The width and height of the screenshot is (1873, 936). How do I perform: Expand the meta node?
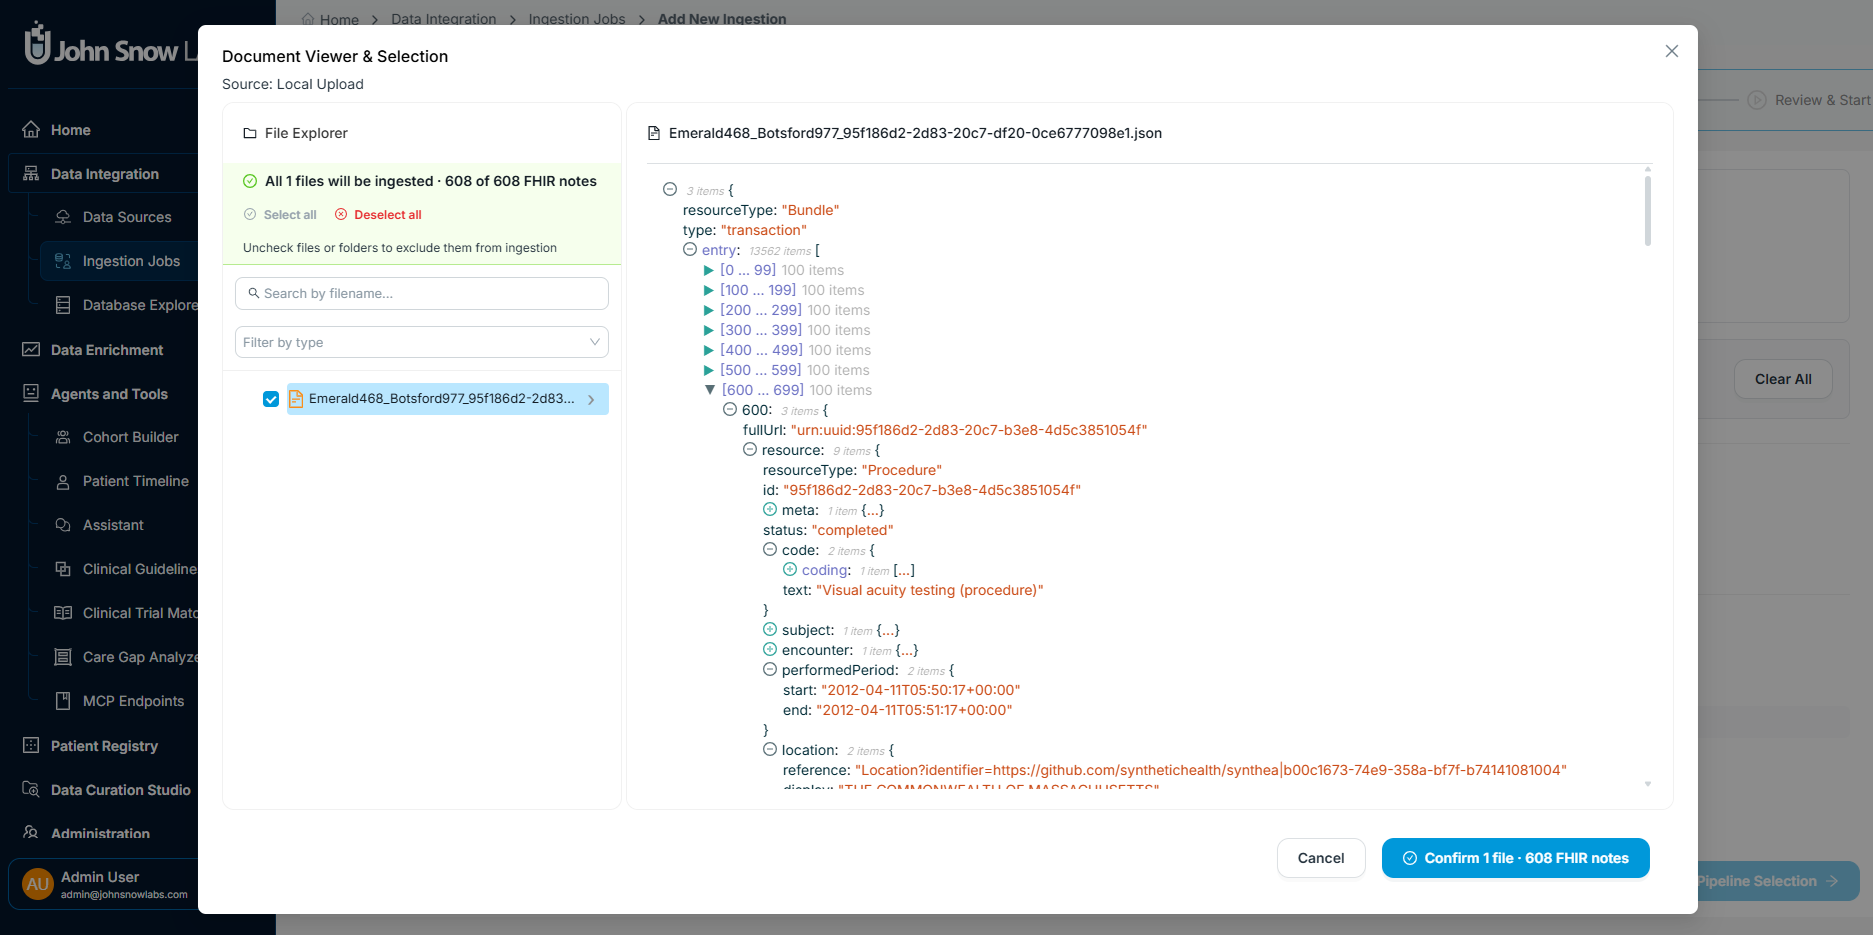pyautogui.click(x=770, y=509)
